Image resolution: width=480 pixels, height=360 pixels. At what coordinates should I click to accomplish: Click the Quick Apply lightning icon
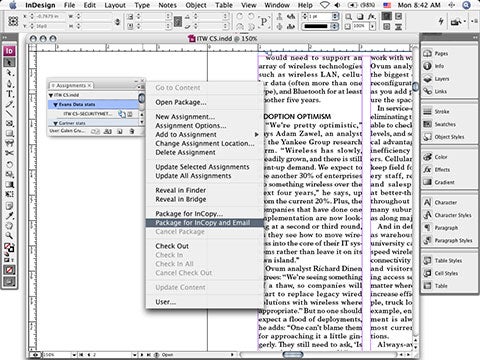[441, 21]
